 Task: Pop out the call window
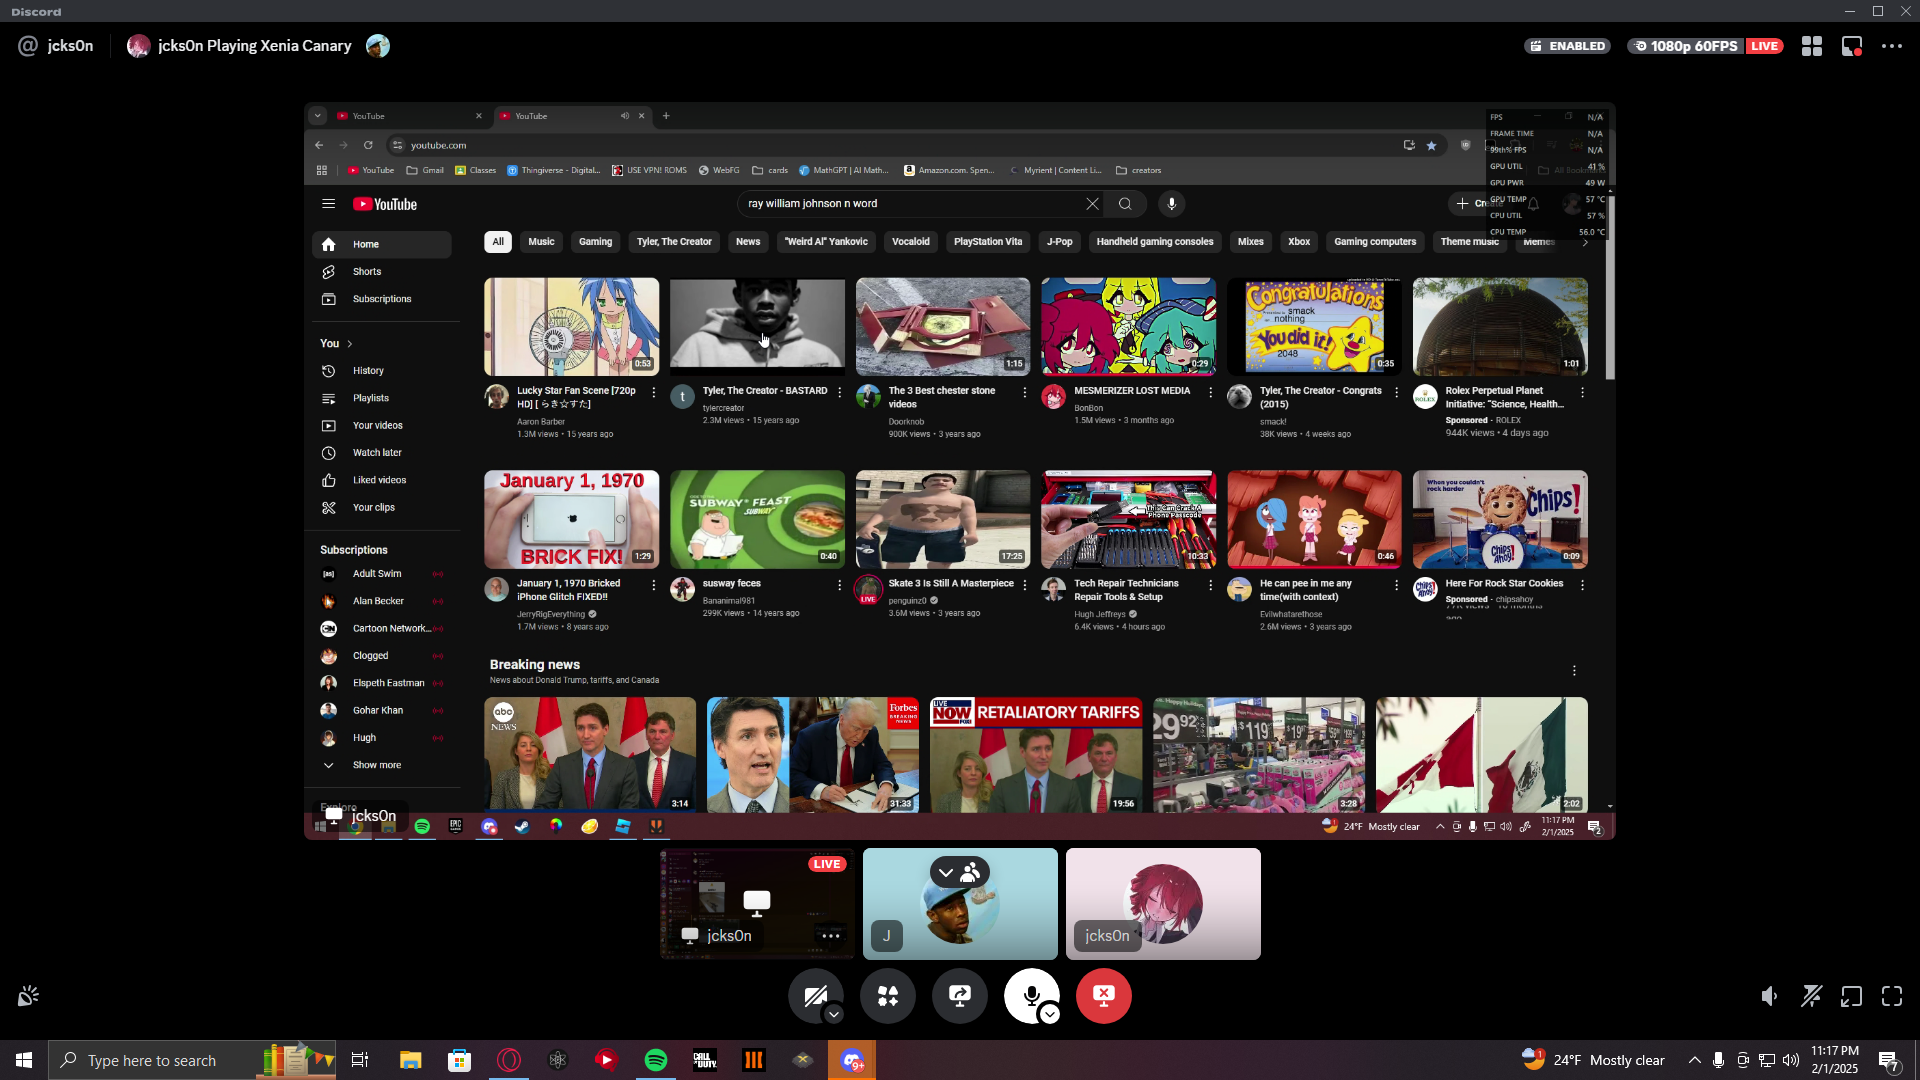coord(1851,996)
